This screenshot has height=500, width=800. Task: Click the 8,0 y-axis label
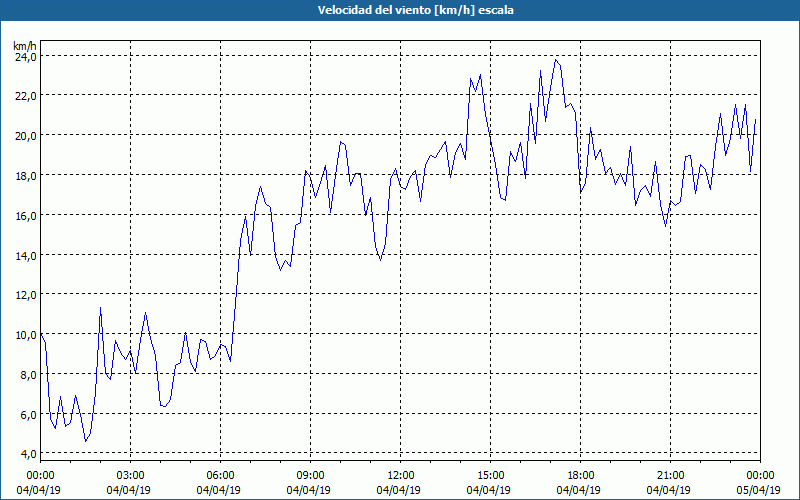[x=28, y=374]
